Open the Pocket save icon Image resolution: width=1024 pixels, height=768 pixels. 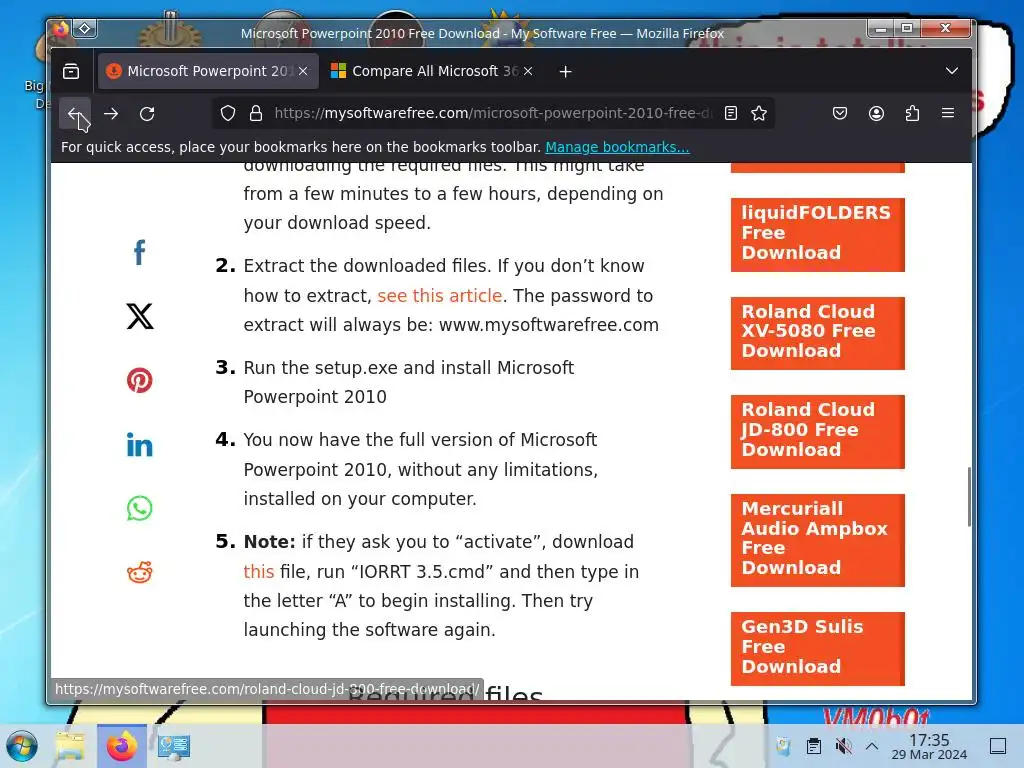click(840, 114)
